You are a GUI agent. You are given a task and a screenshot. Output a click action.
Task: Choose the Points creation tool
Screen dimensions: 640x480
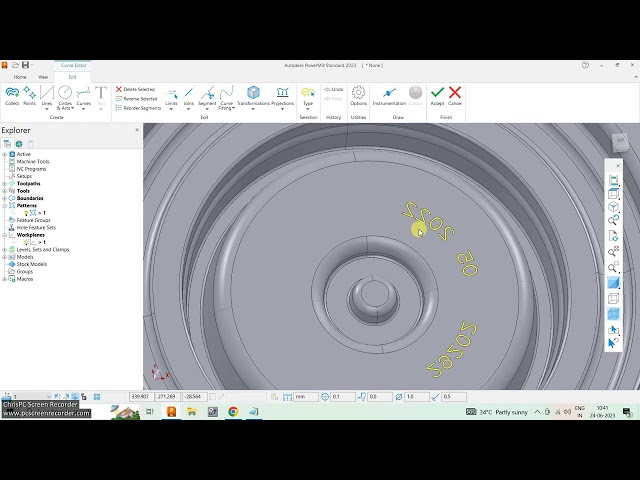point(29,96)
